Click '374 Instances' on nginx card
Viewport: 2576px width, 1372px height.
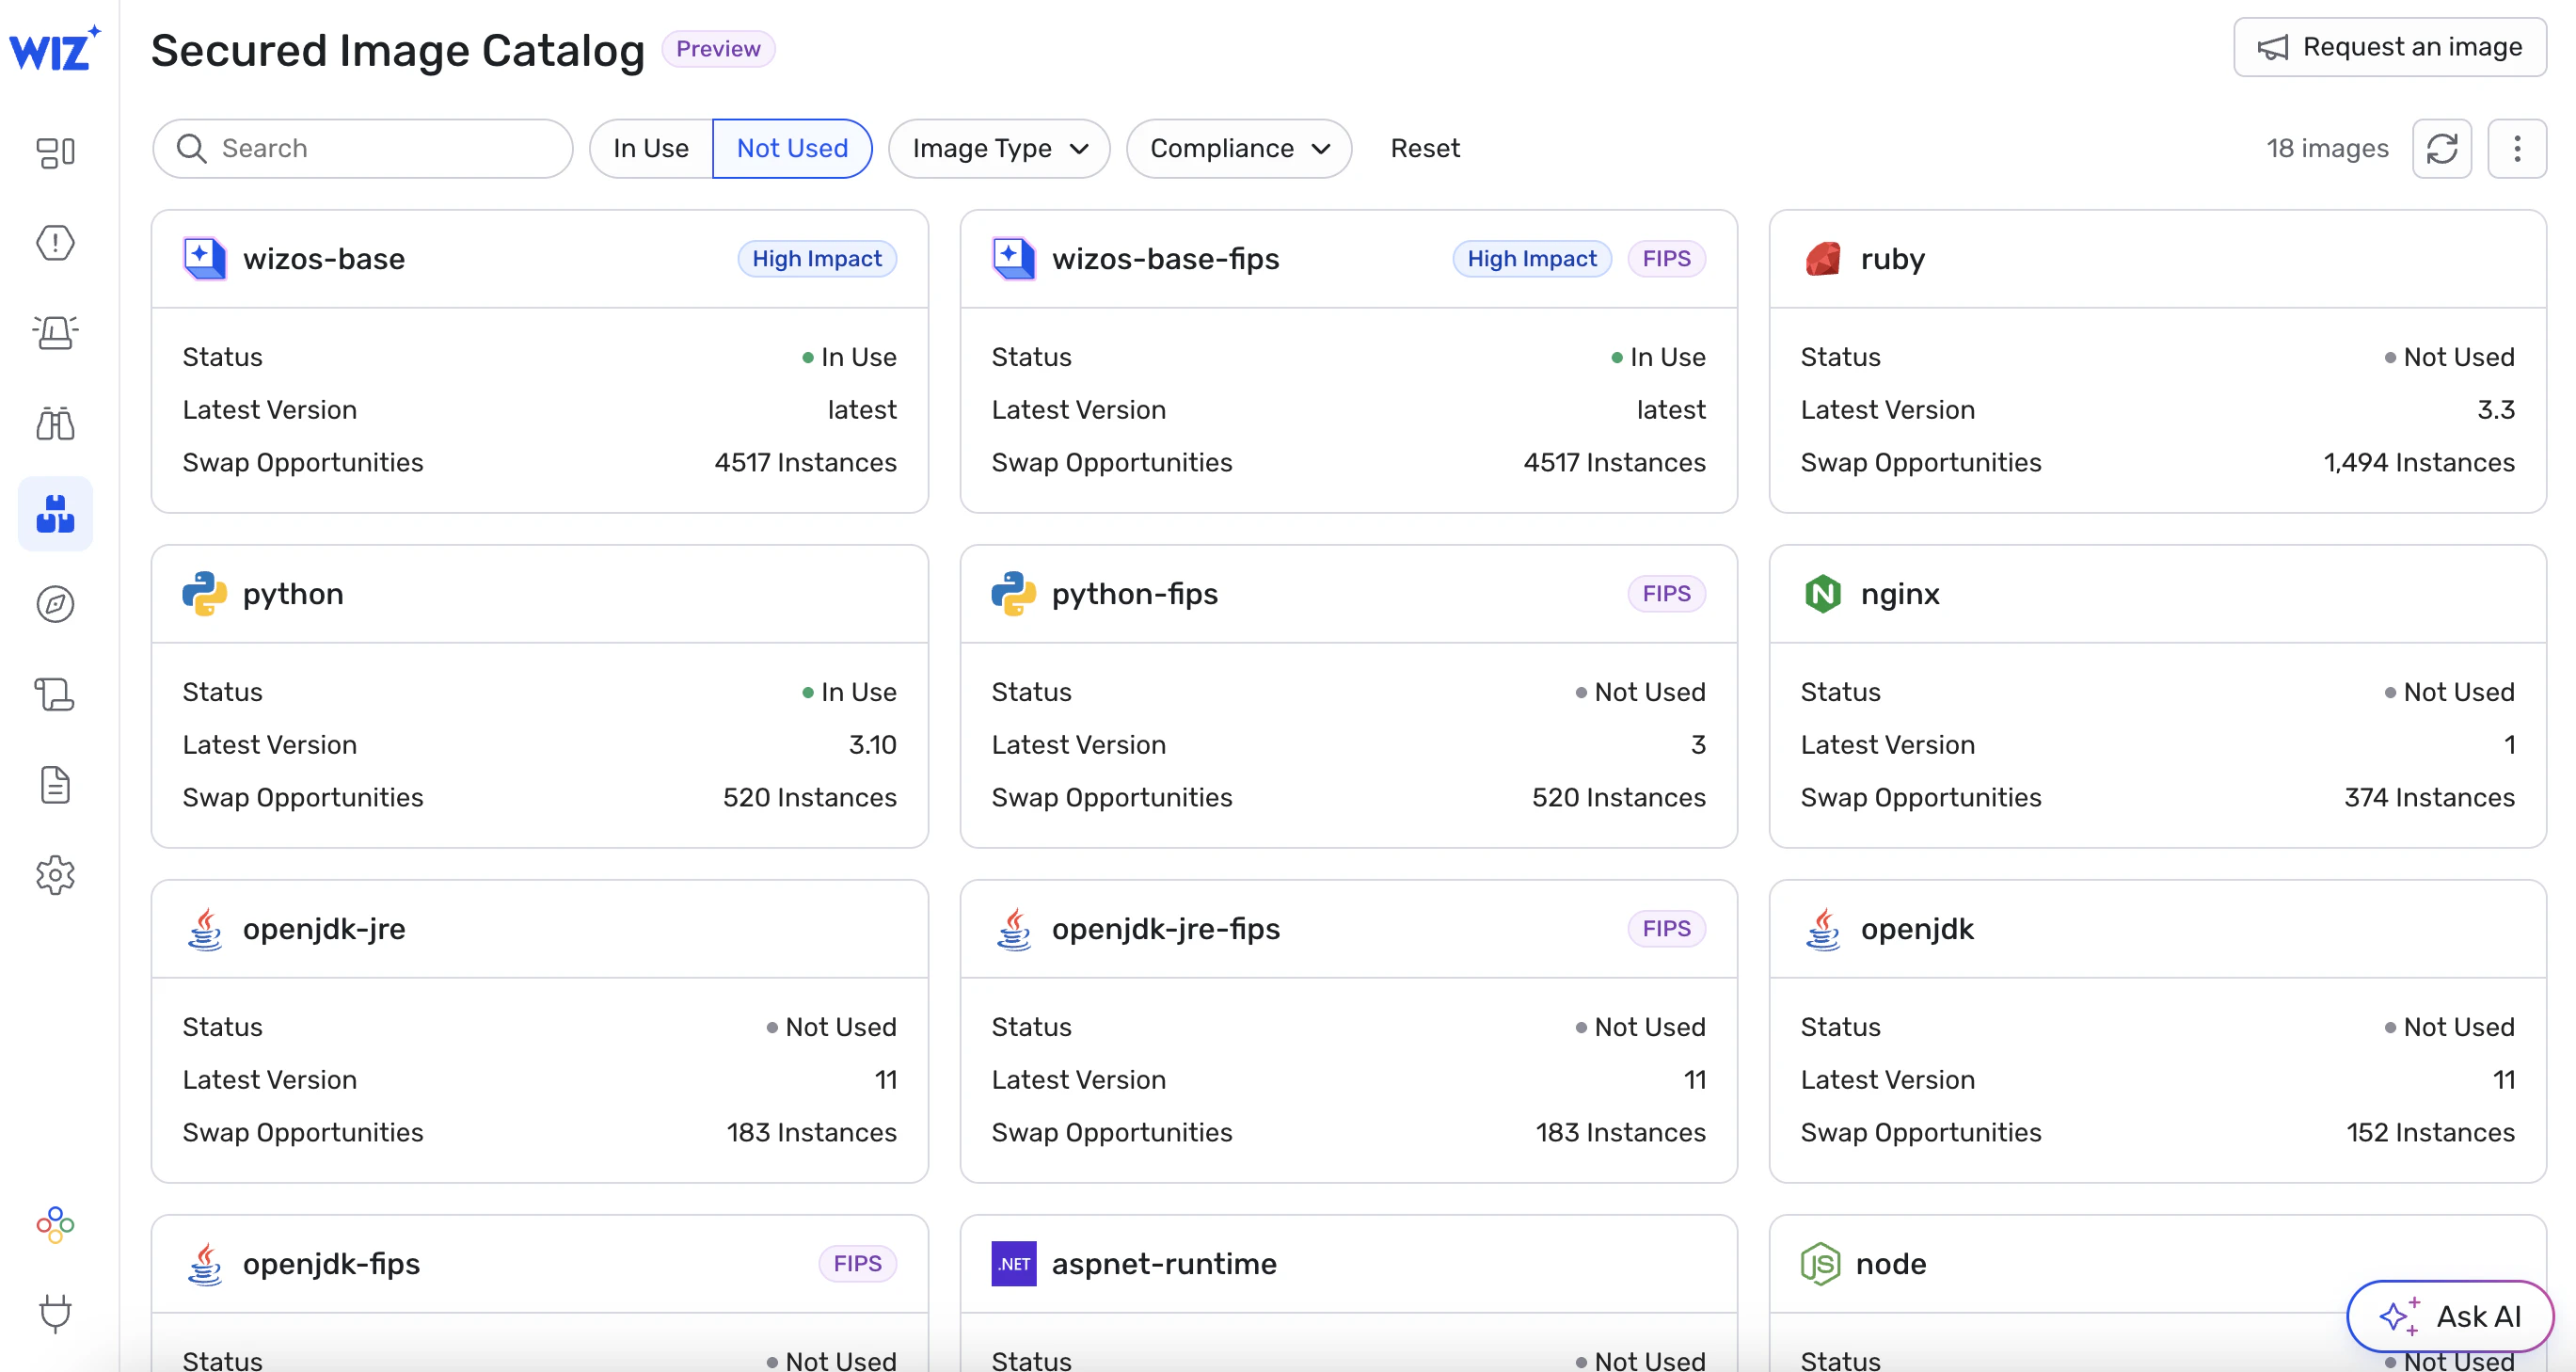pyautogui.click(x=2429, y=798)
